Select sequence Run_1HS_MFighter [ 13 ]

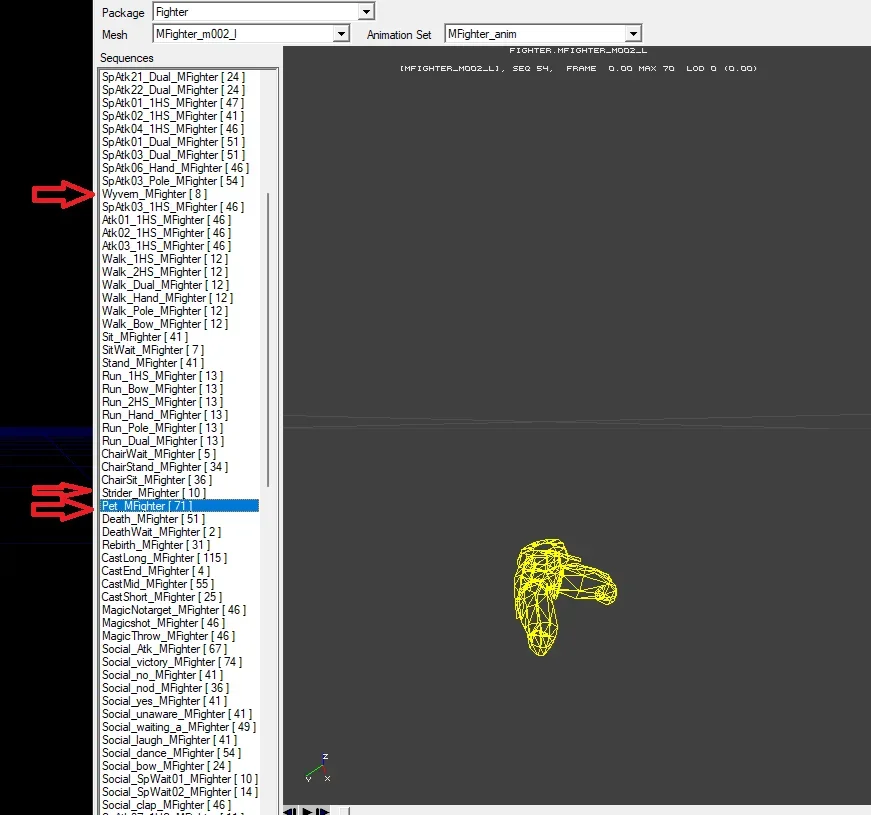162,376
